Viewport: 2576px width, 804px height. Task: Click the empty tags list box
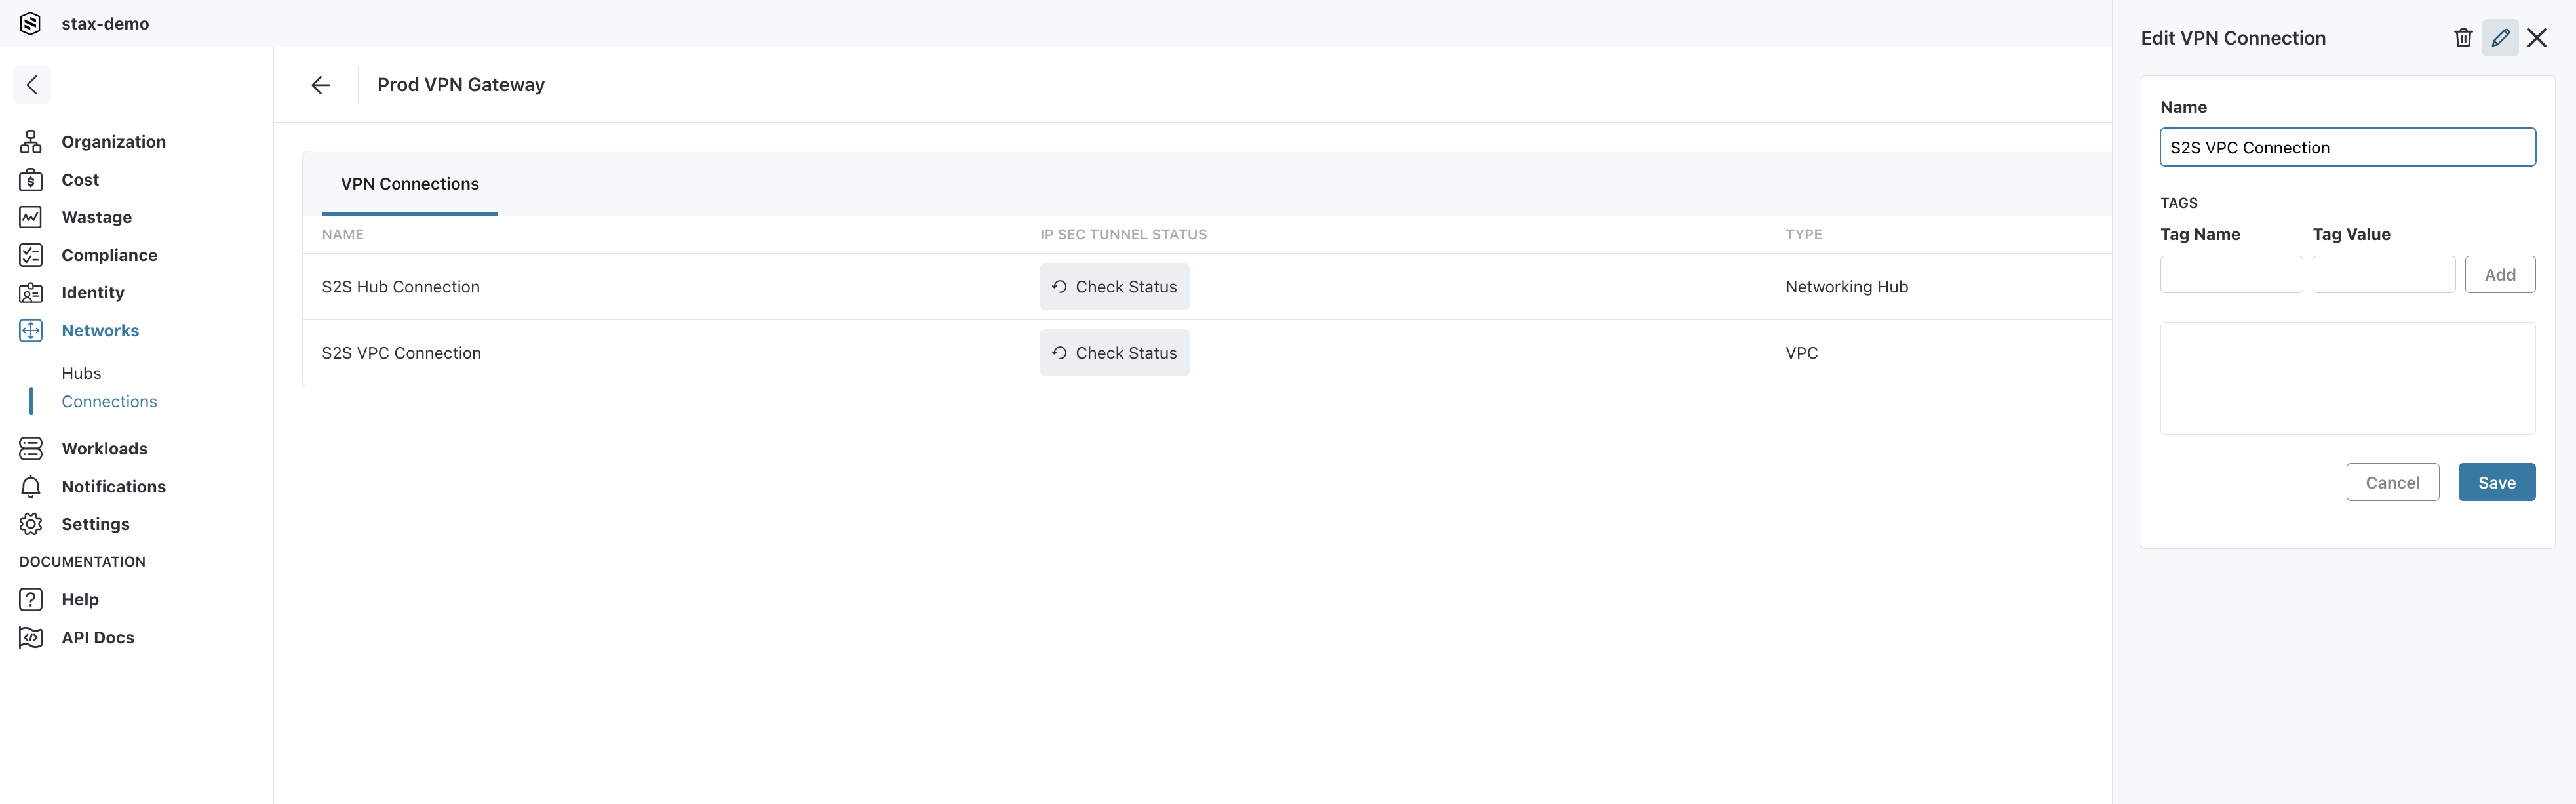click(2347, 378)
